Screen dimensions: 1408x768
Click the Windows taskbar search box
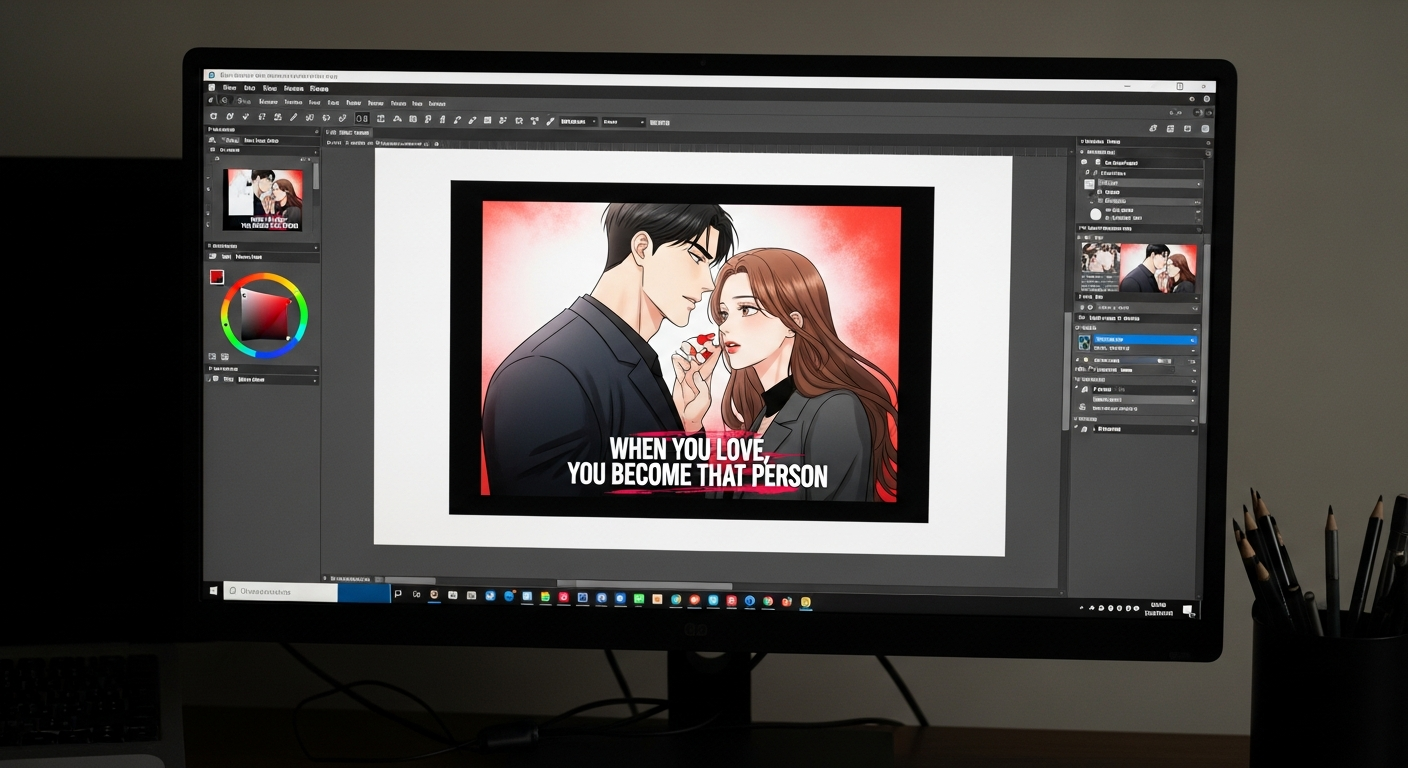click(280, 592)
